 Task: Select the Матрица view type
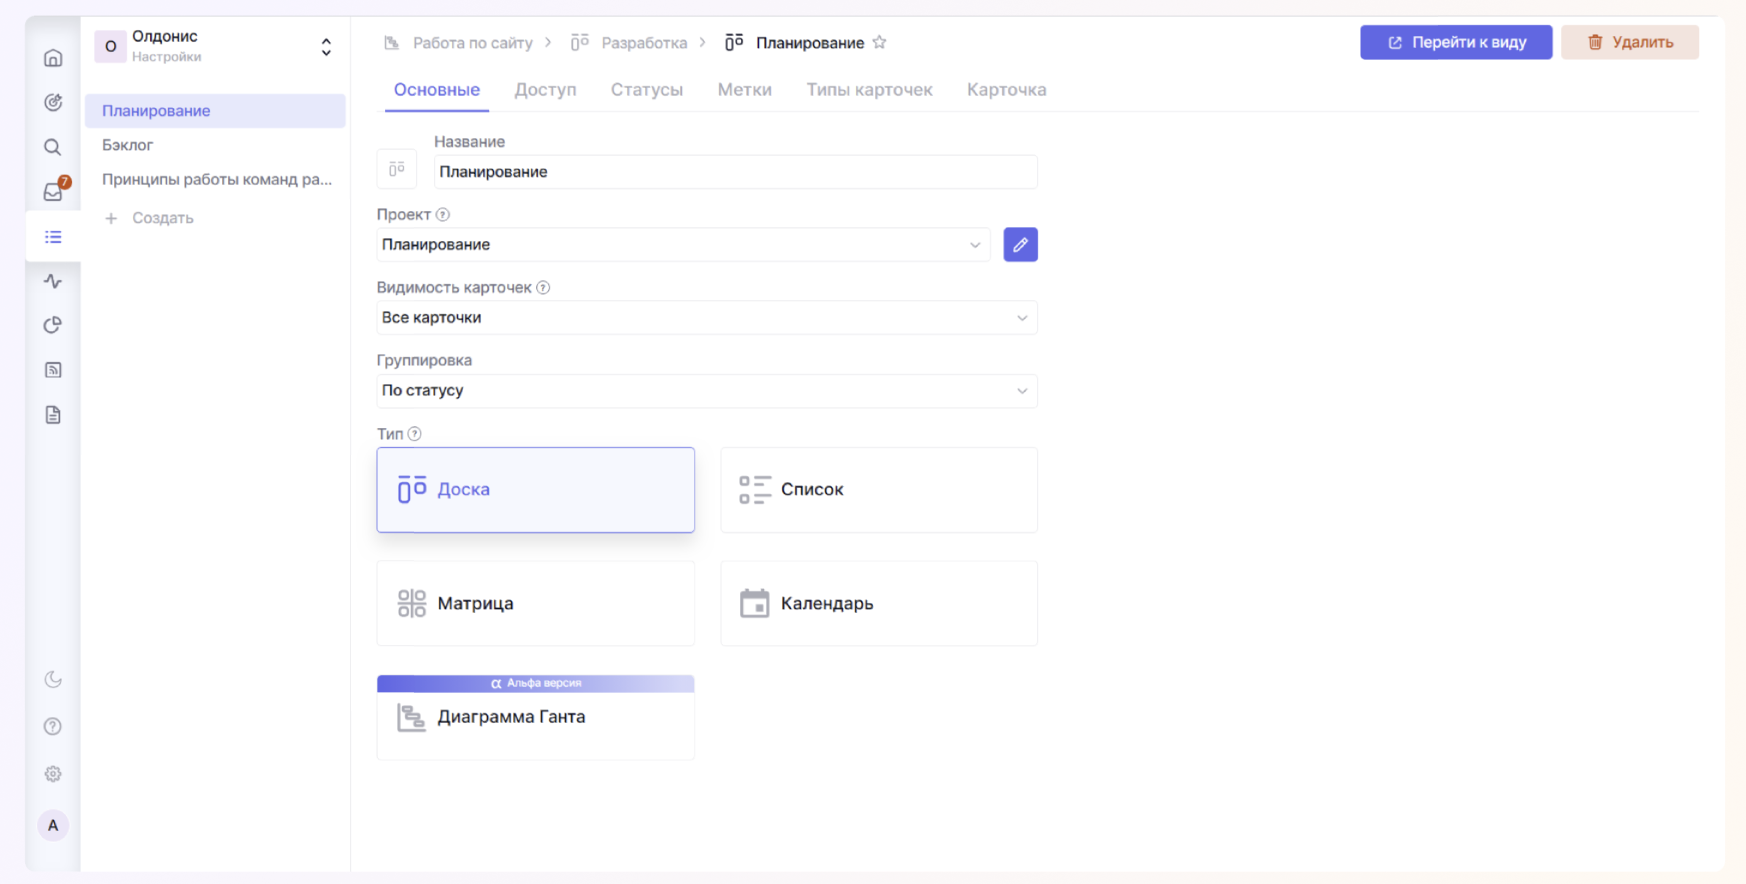pos(535,603)
